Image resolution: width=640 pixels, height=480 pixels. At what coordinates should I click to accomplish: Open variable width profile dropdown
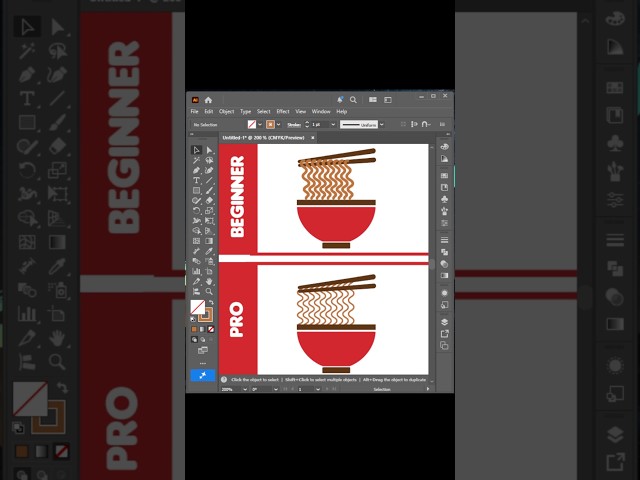382,124
